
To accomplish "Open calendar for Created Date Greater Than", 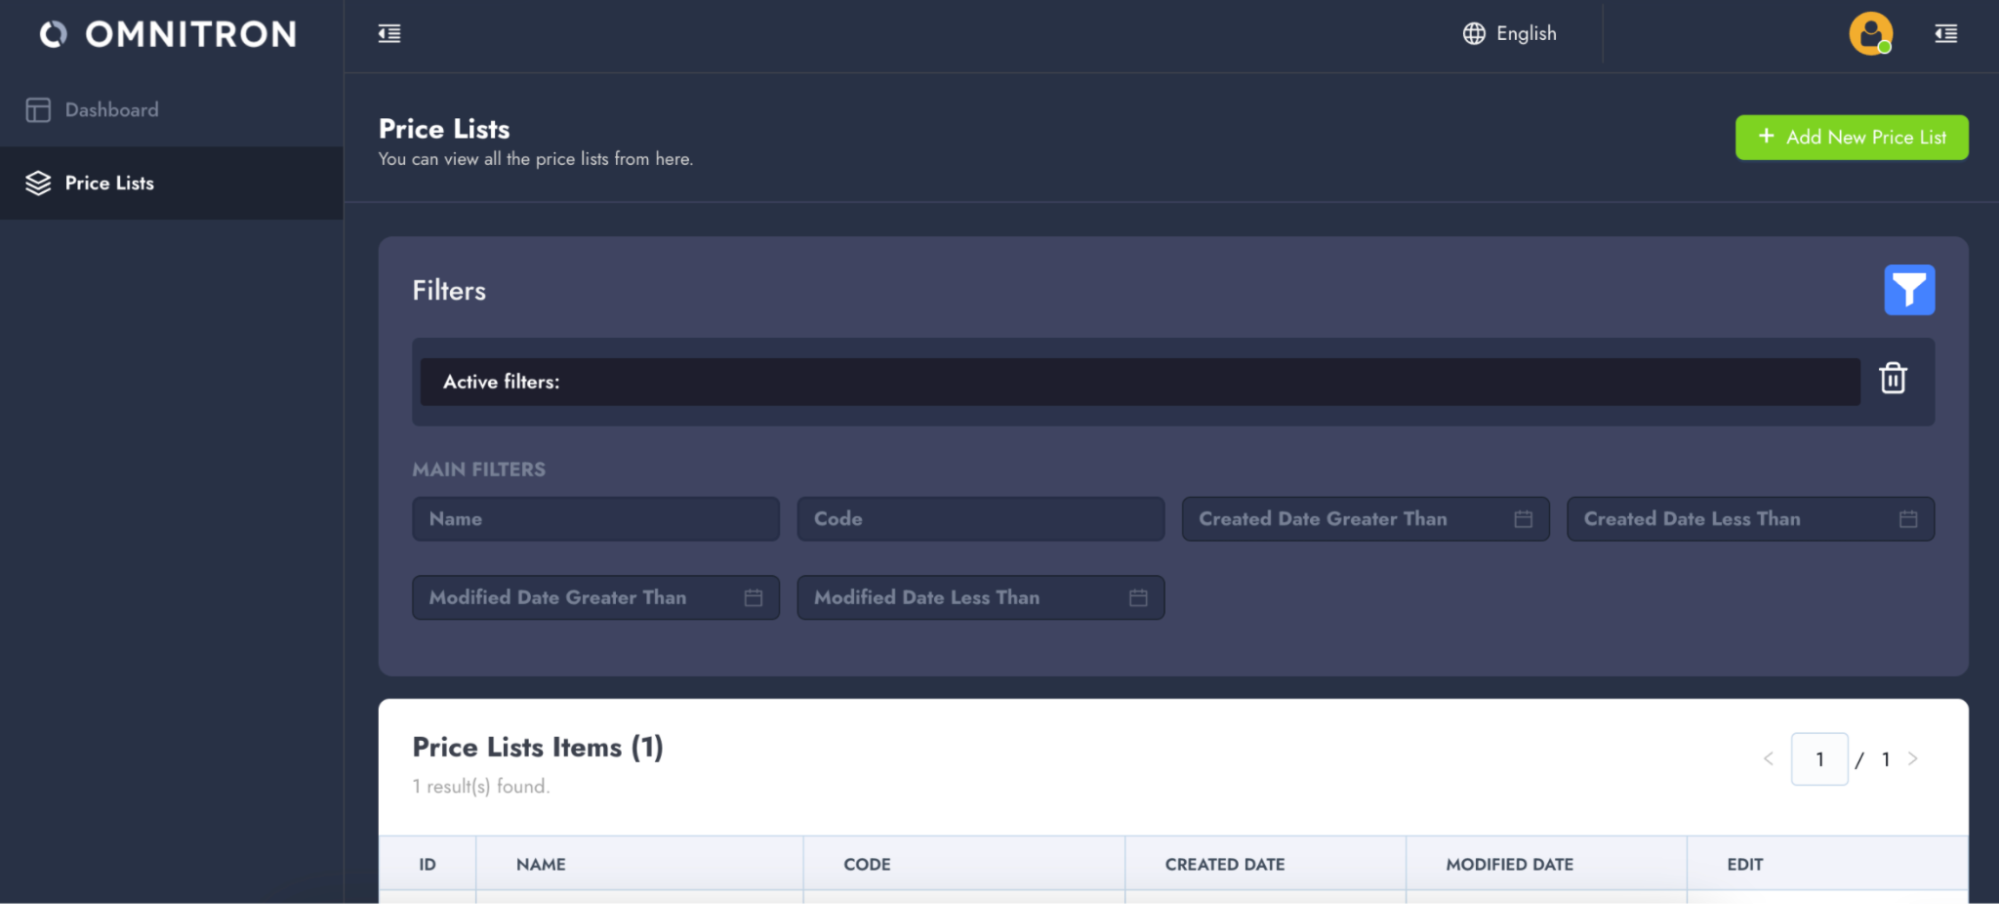I will point(1522,519).
